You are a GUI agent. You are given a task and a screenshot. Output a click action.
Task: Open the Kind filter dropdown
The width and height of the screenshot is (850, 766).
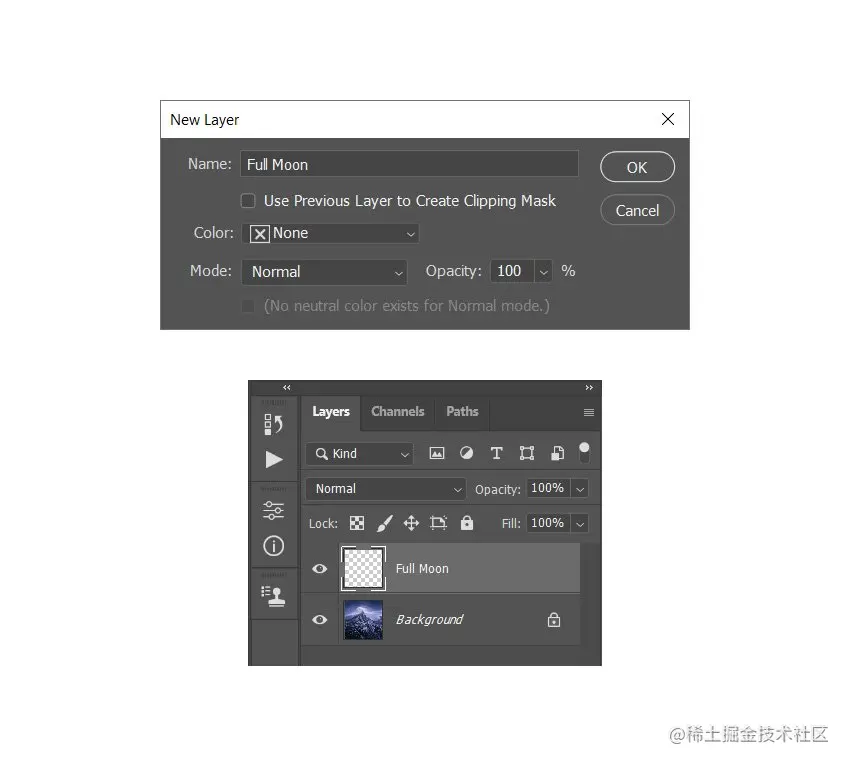tap(359, 453)
